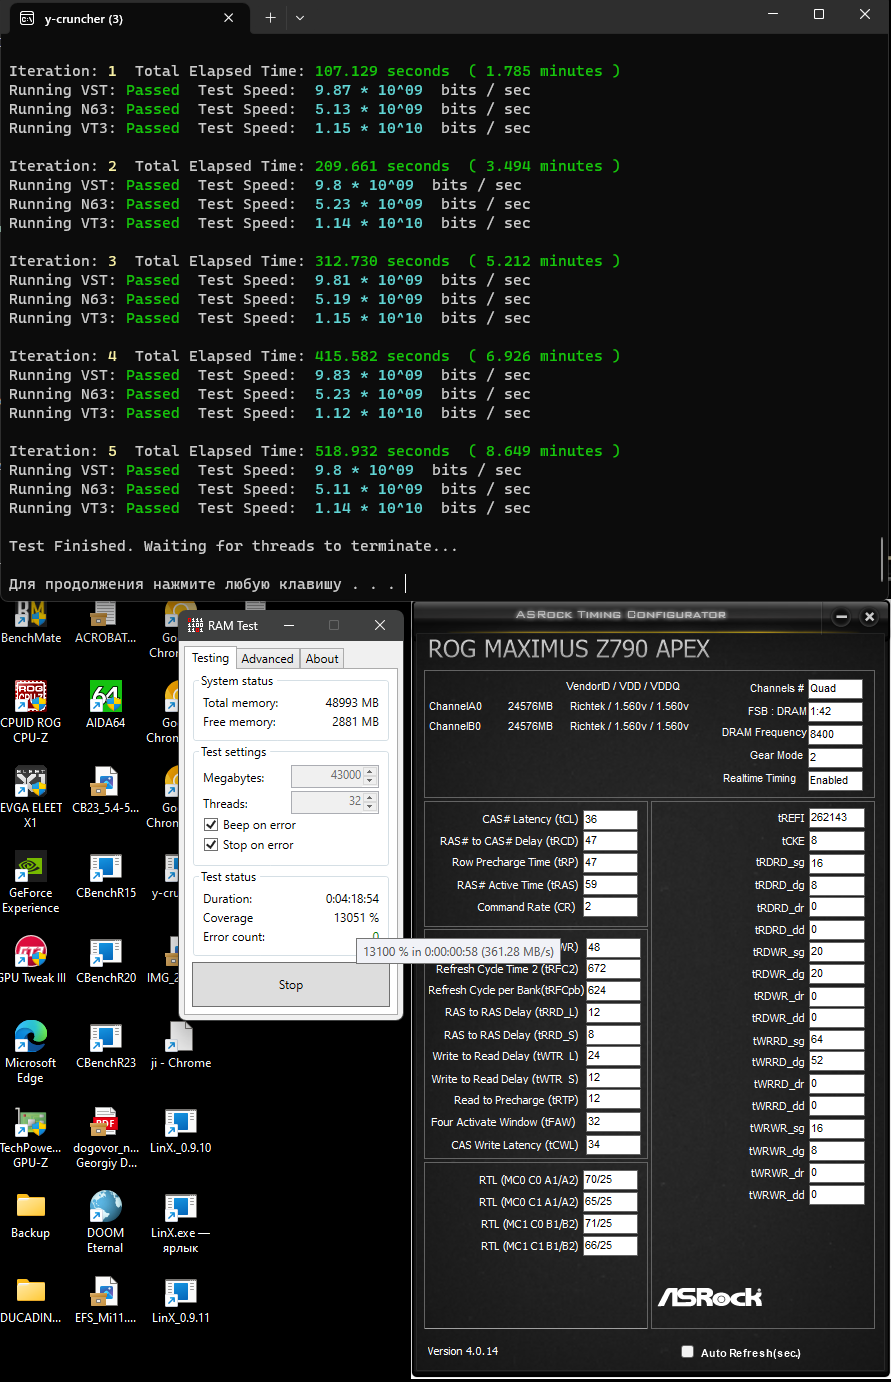Open the Backup folder on desktop
Viewport: 891px width, 1382px height.
pyautogui.click(x=30, y=1214)
